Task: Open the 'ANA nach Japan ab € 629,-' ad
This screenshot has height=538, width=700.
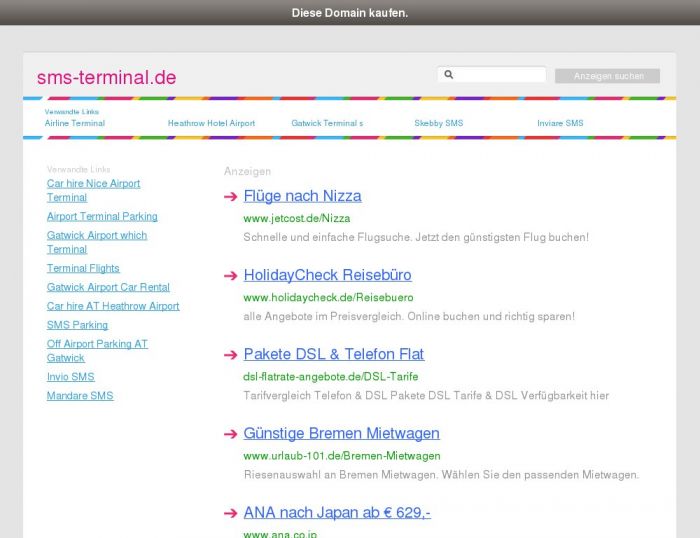Action: point(337,513)
